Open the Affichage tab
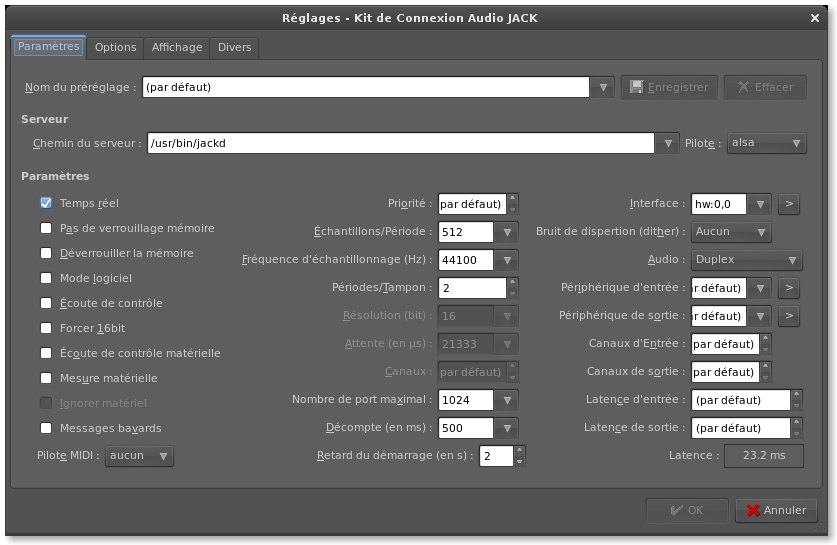This screenshot has width=837, height=545. tap(177, 47)
